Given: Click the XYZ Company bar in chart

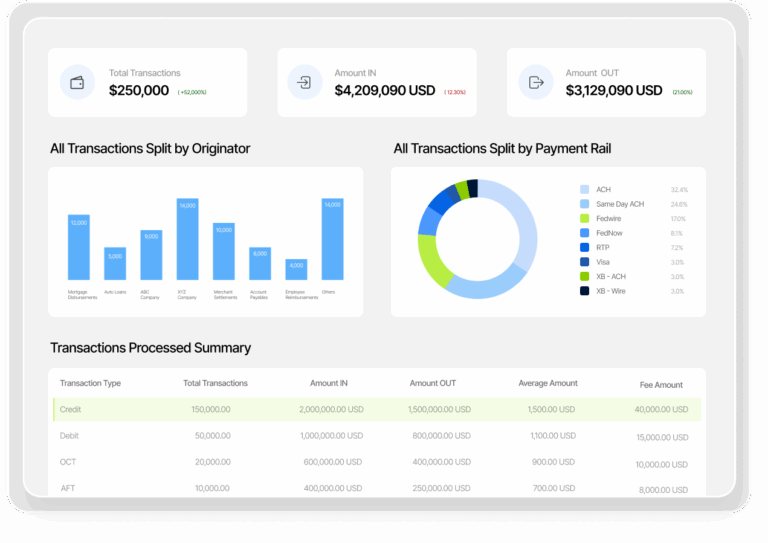Looking at the screenshot, I should click(x=188, y=239).
